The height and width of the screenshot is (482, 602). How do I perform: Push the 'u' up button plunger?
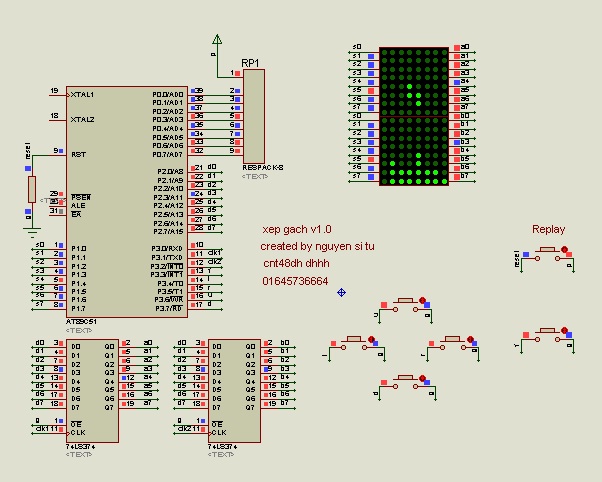coord(405,300)
